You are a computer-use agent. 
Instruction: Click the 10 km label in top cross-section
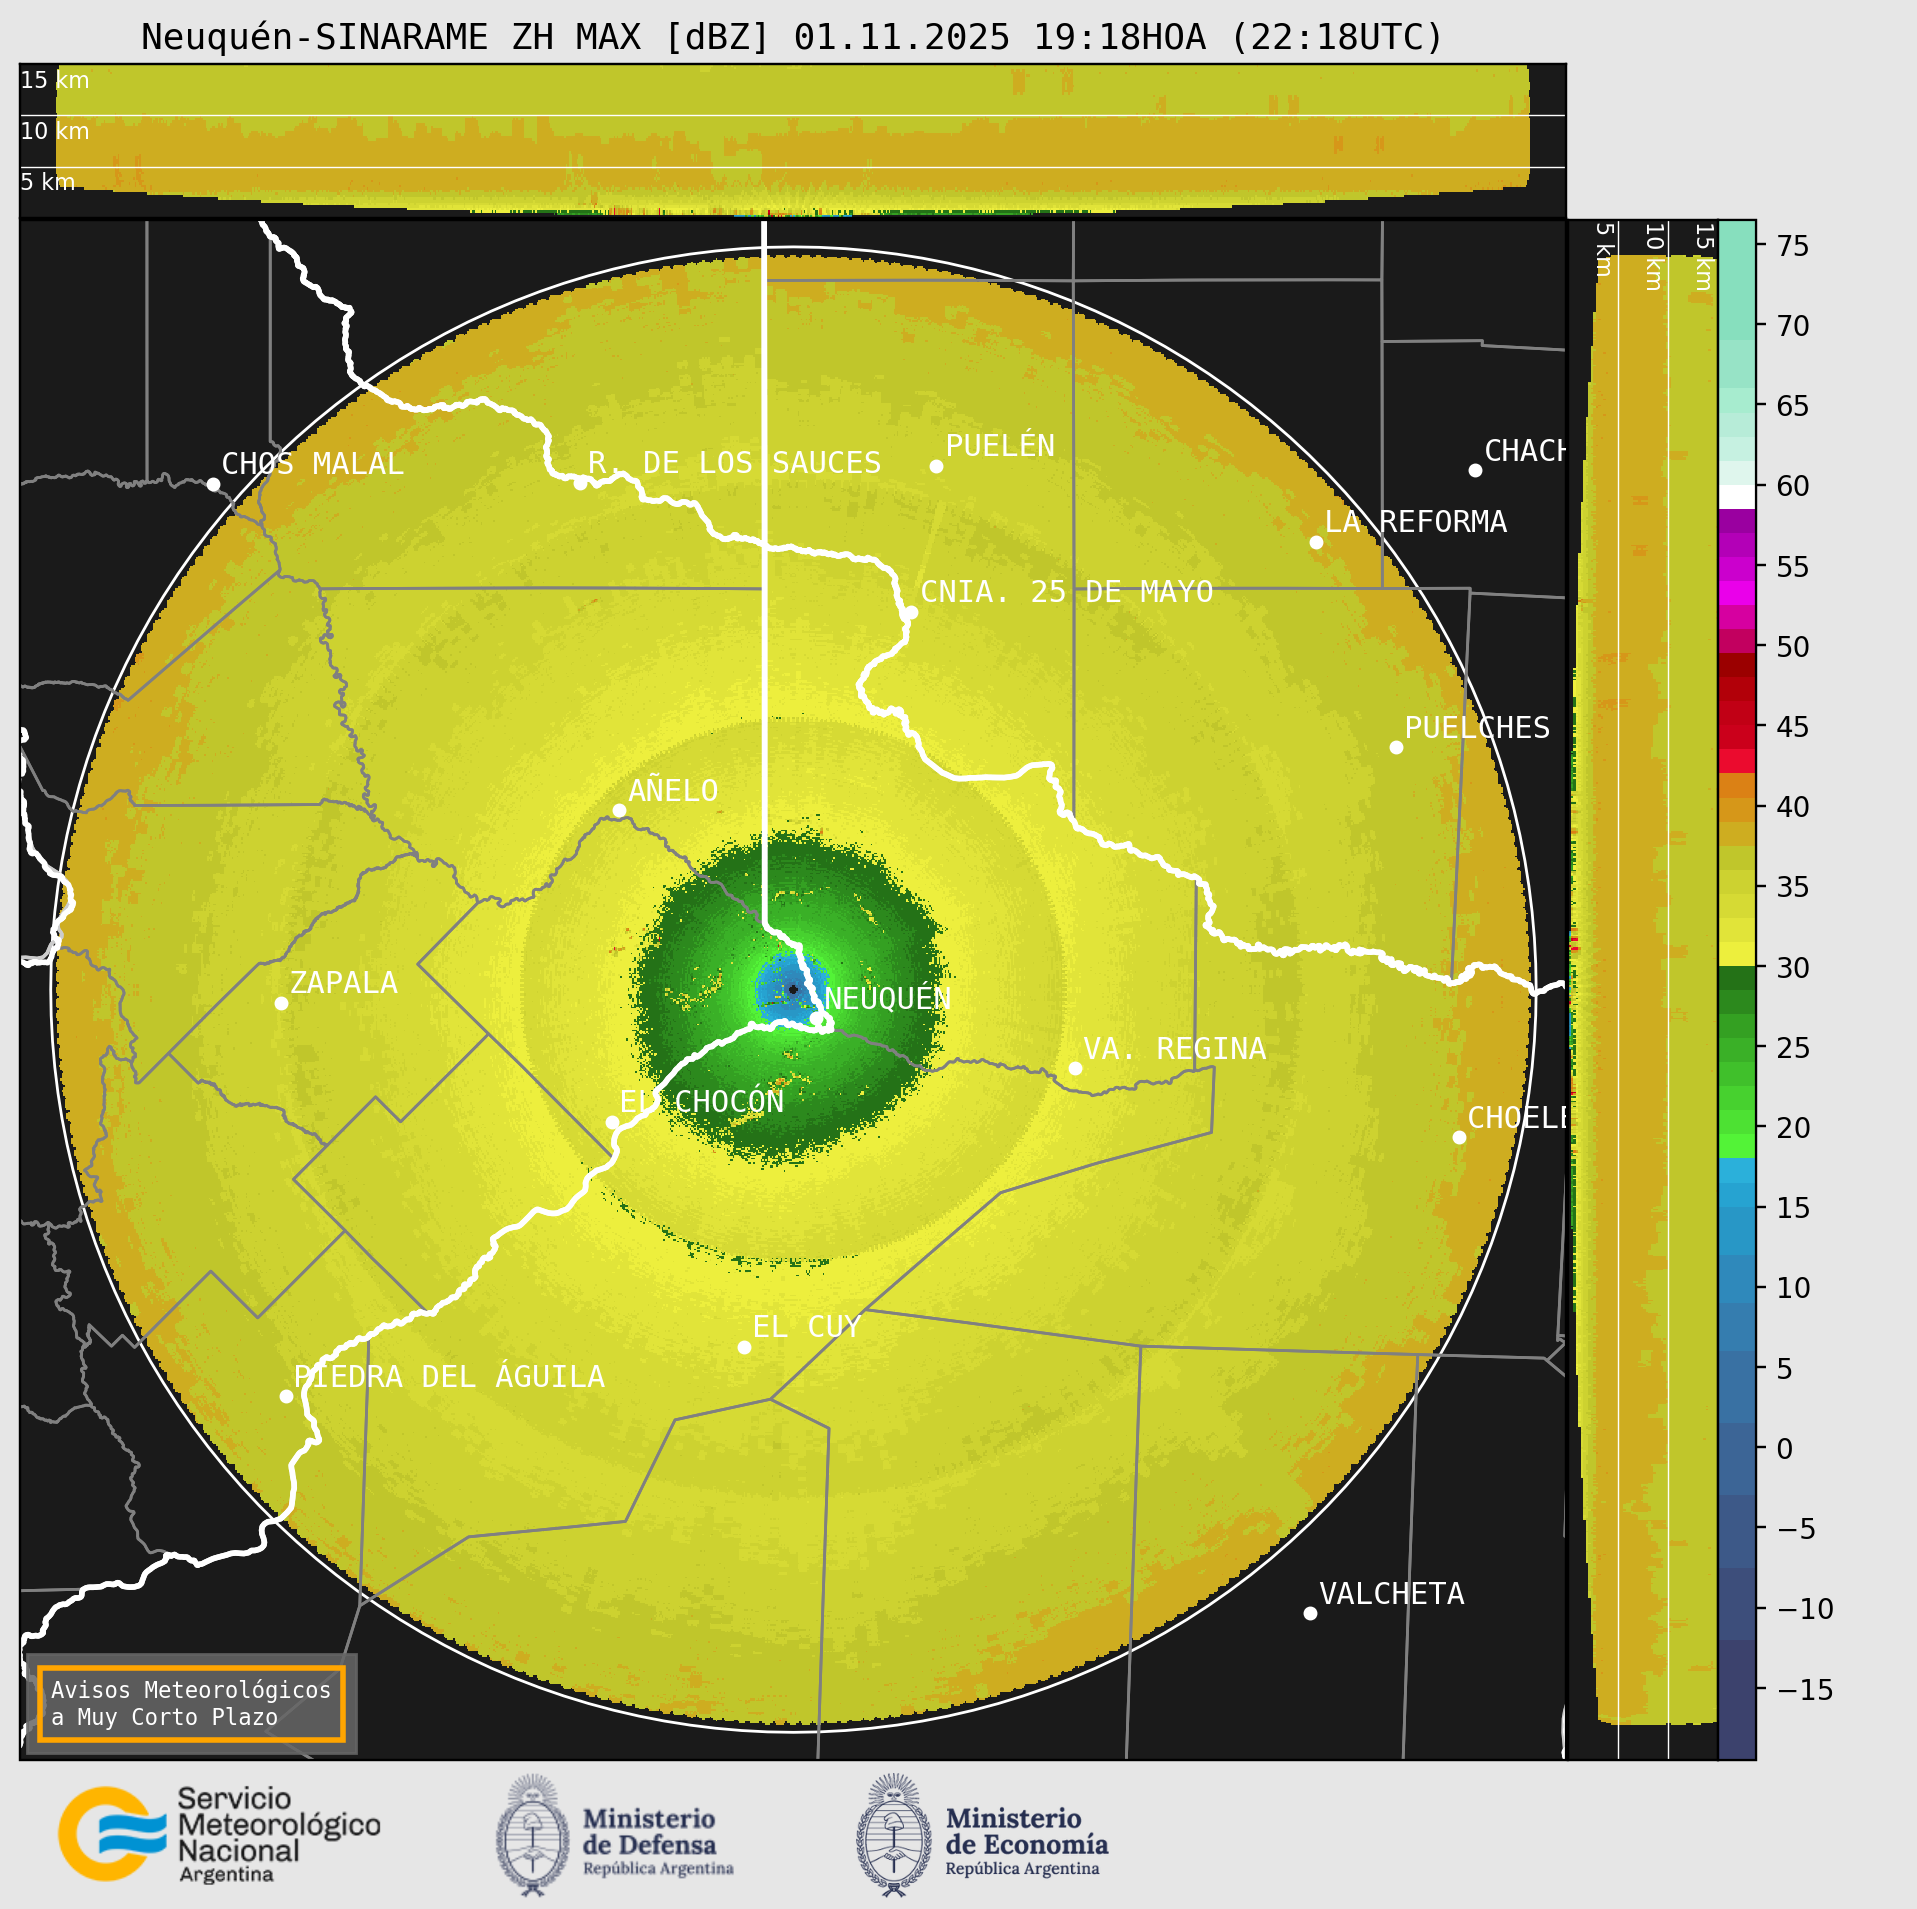point(55,131)
